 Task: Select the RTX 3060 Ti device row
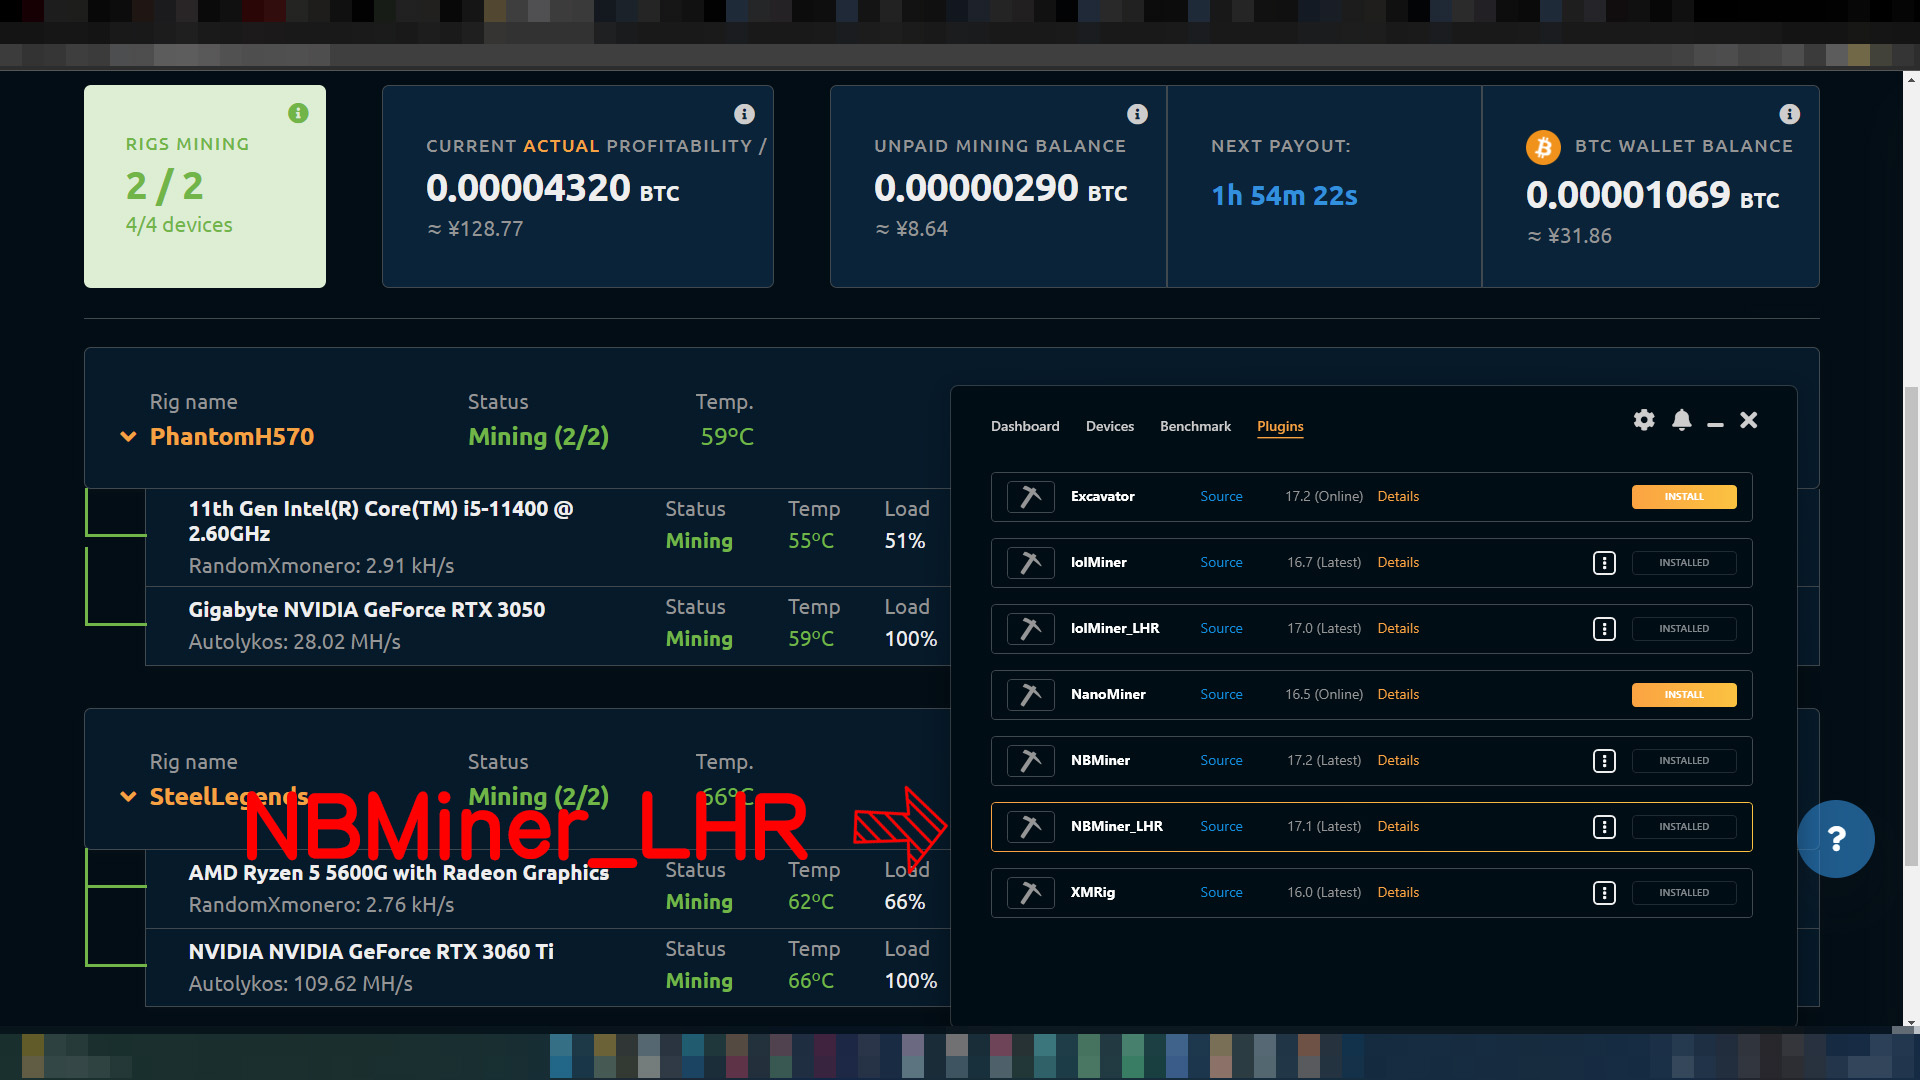[x=548, y=968]
